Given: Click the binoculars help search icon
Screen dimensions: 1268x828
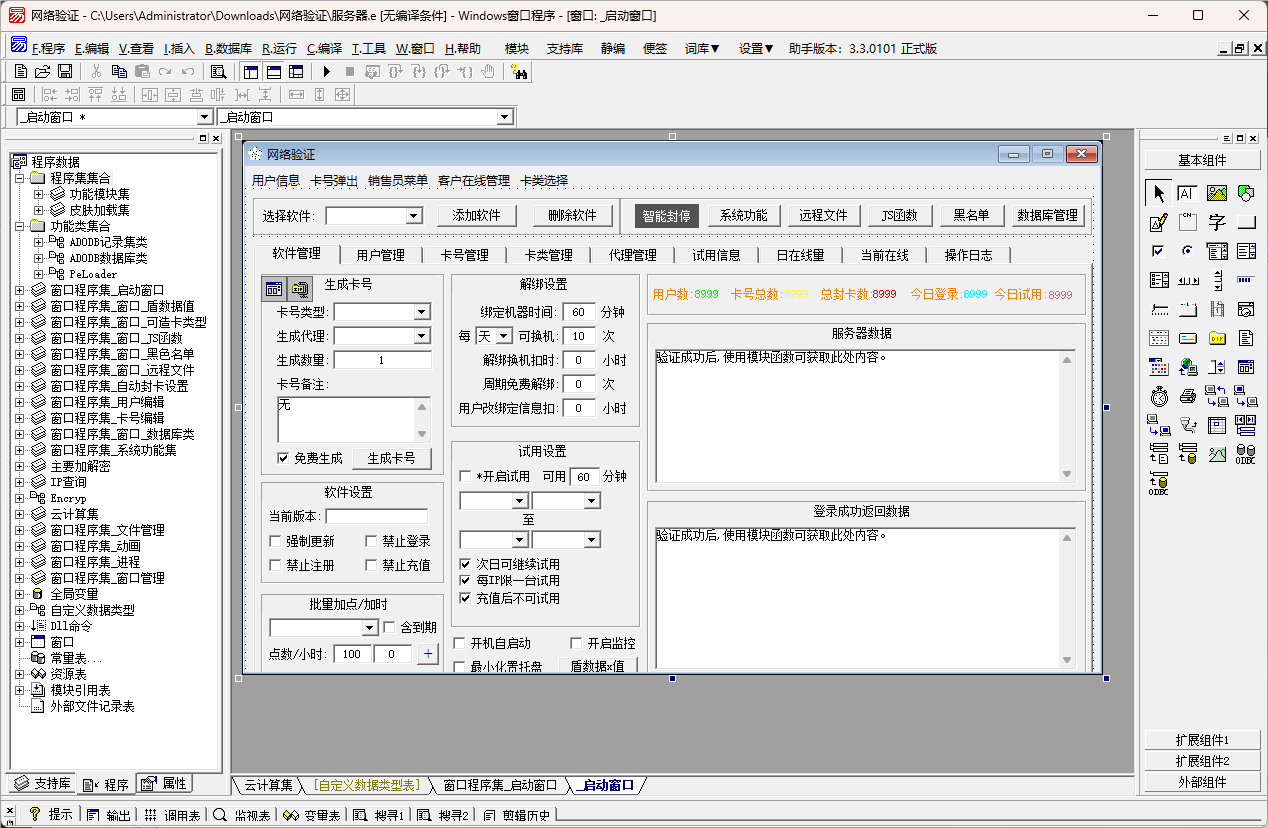Looking at the screenshot, I should coord(518,71).
